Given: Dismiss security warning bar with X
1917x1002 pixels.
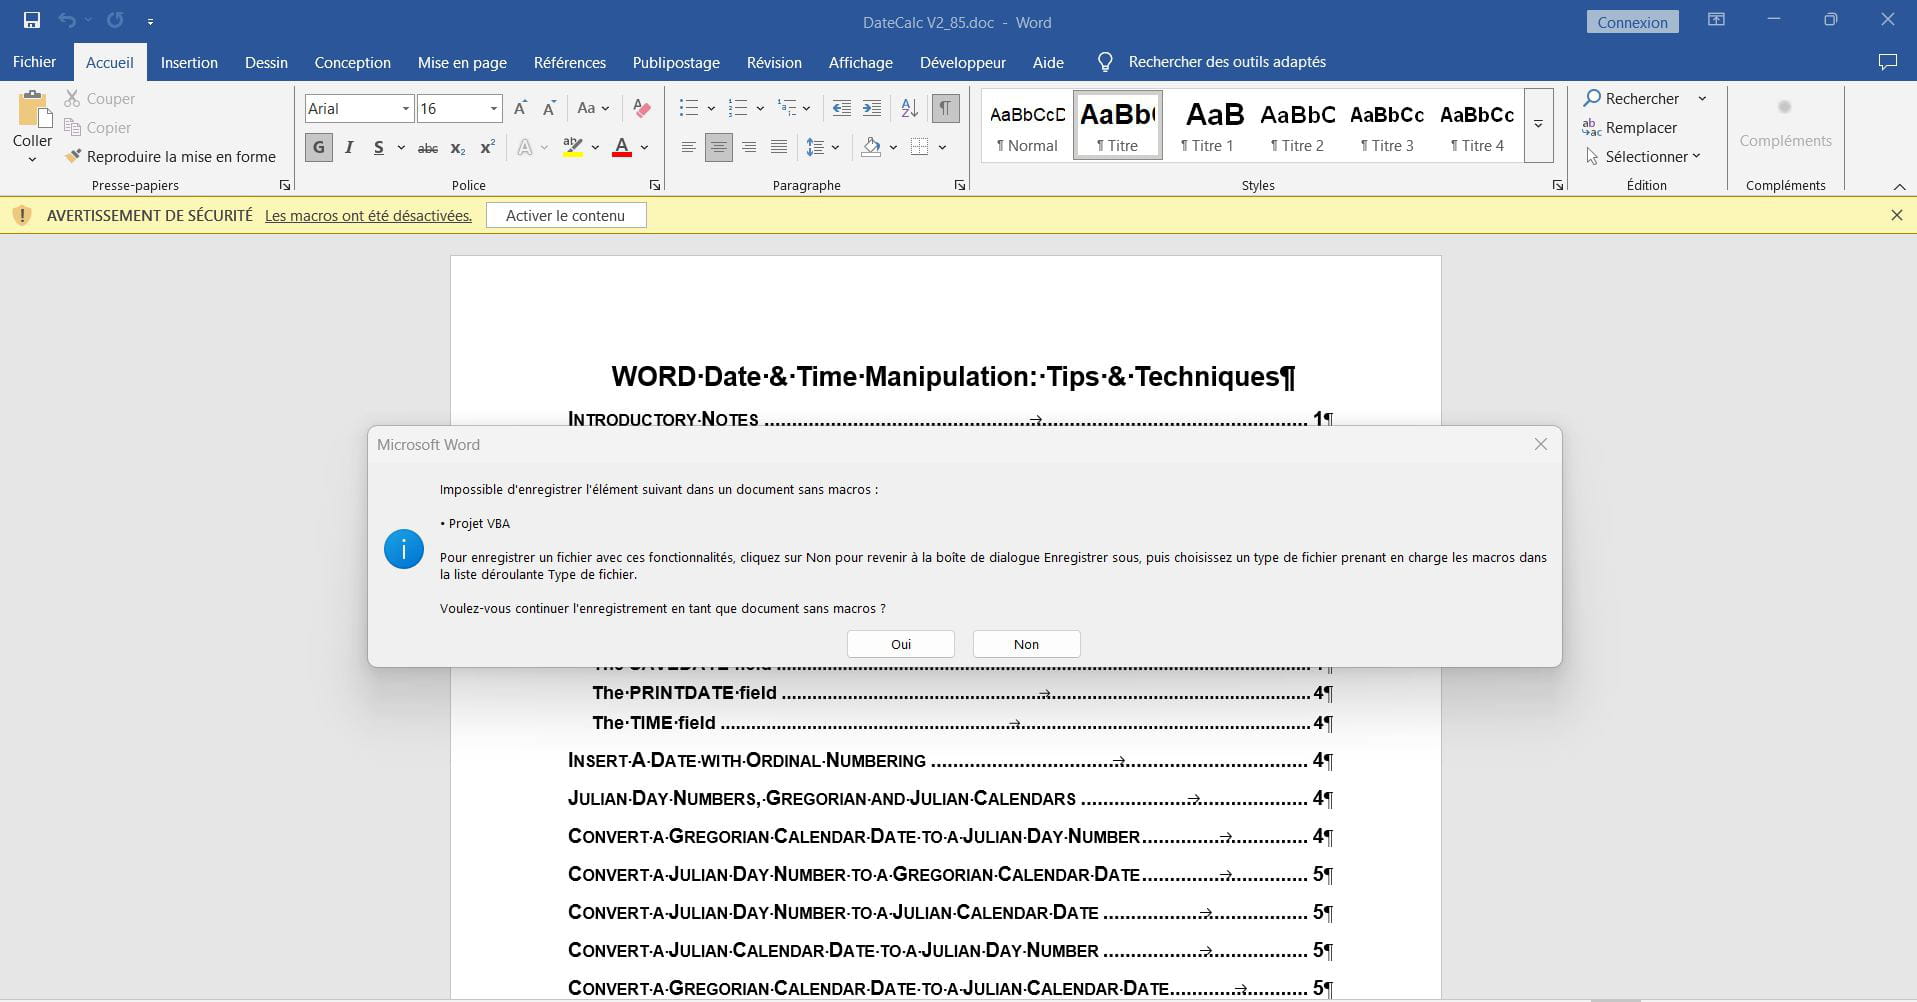Looking at the screenshot, I should pos(1896,215).
